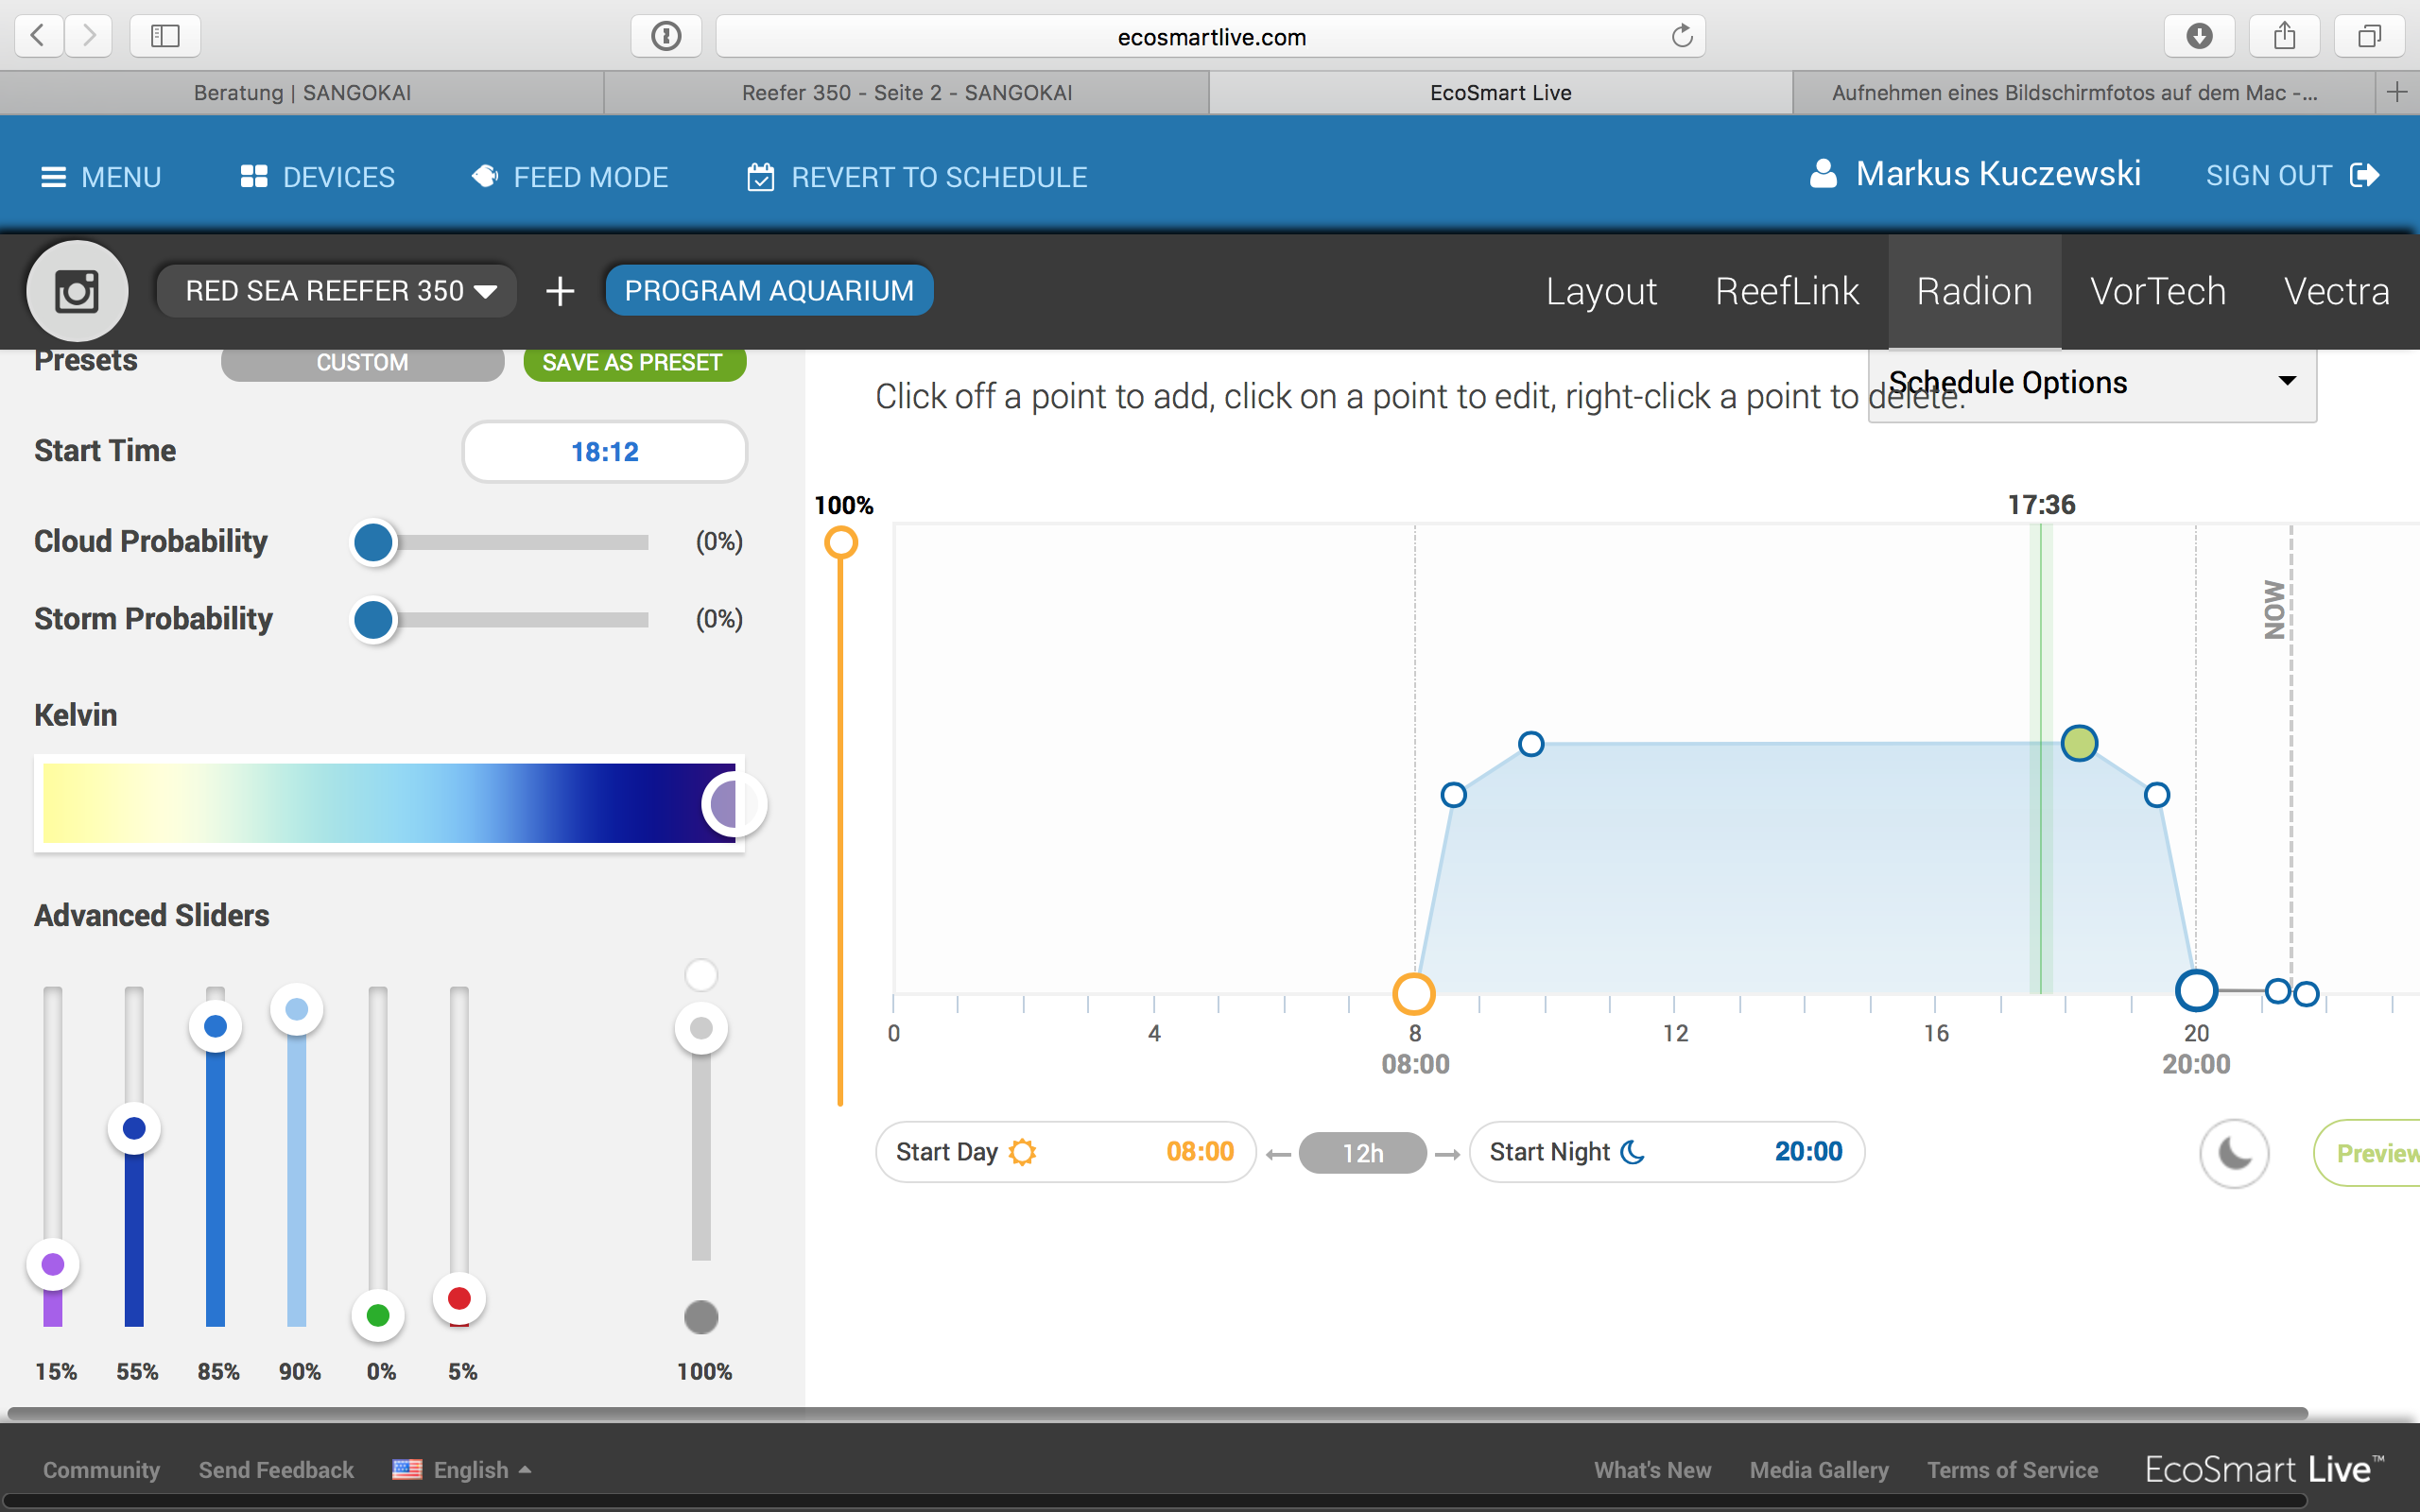Click the plus icon to add an aquarium

pyautogui.click(x=560, y=291)
